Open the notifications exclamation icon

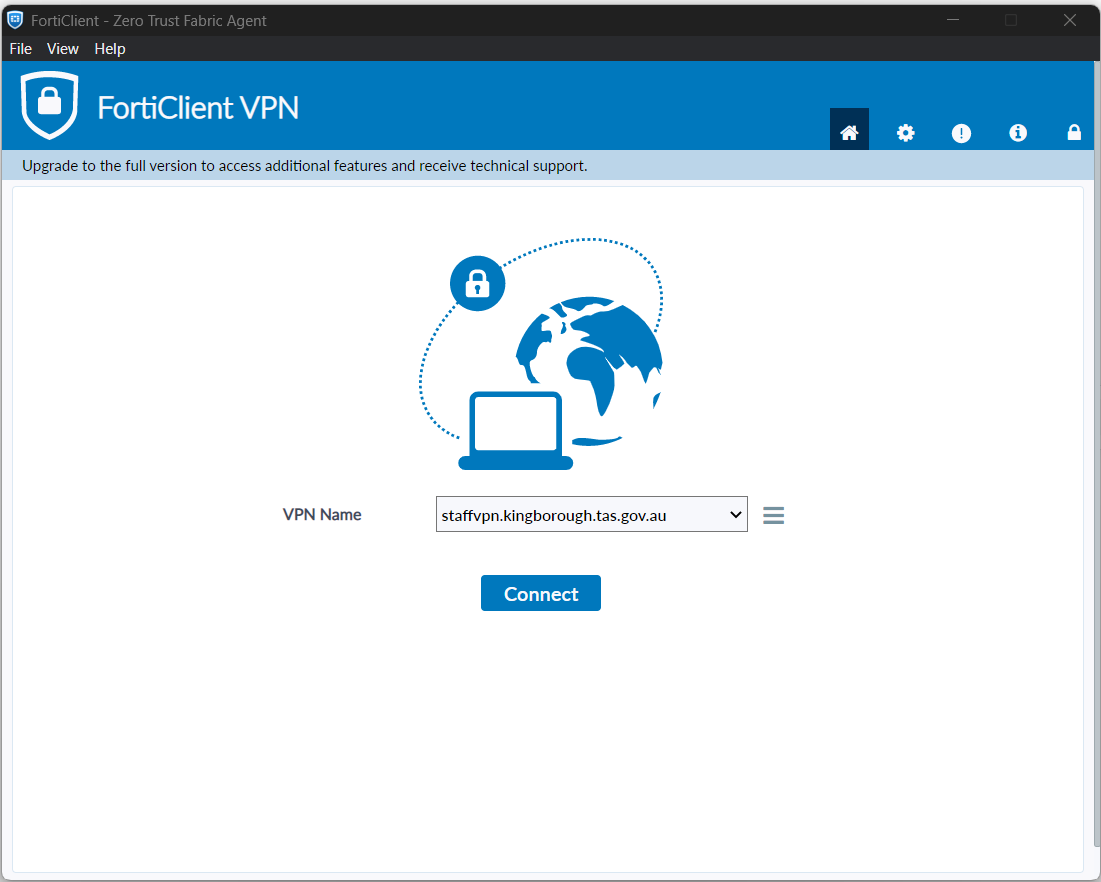(961, 133)
